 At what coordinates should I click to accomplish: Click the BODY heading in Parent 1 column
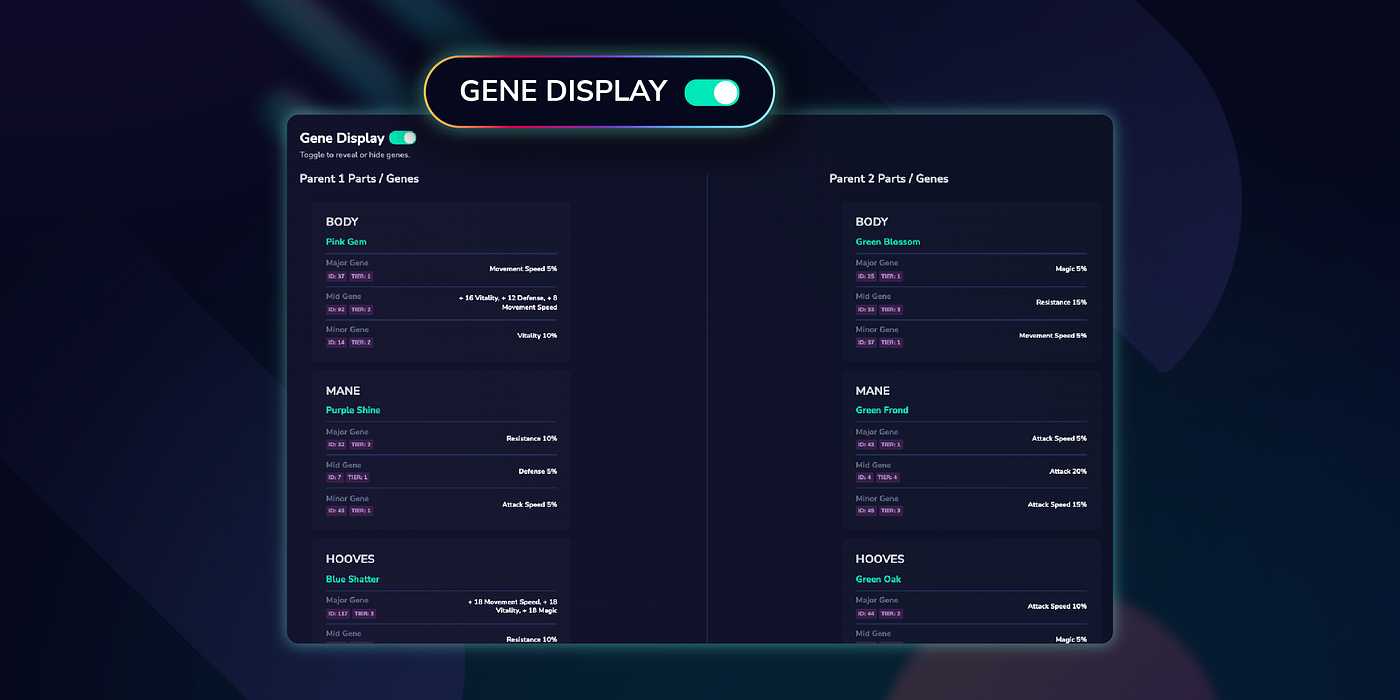pos(342,222)
